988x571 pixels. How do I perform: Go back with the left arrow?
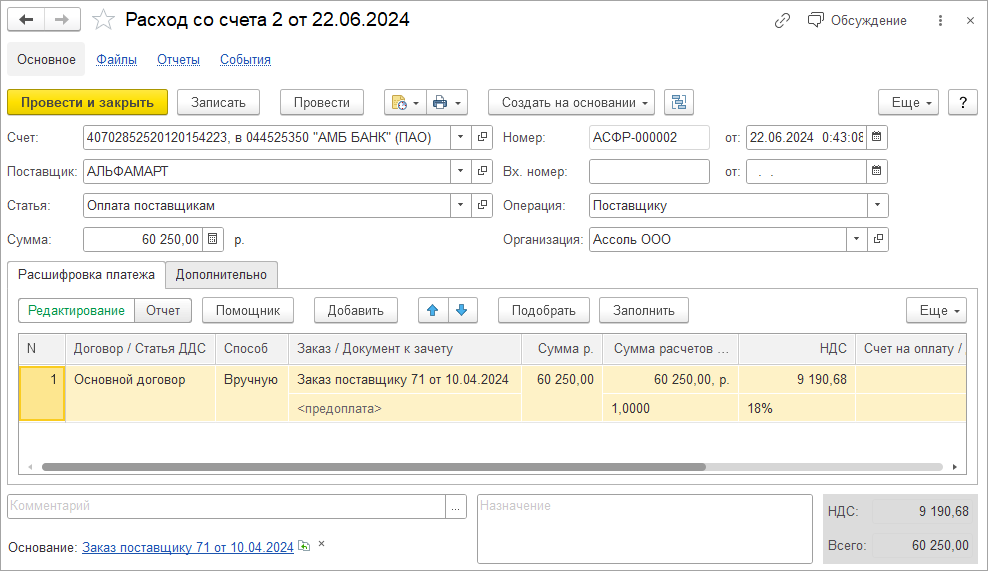click(x=27, y=20)
